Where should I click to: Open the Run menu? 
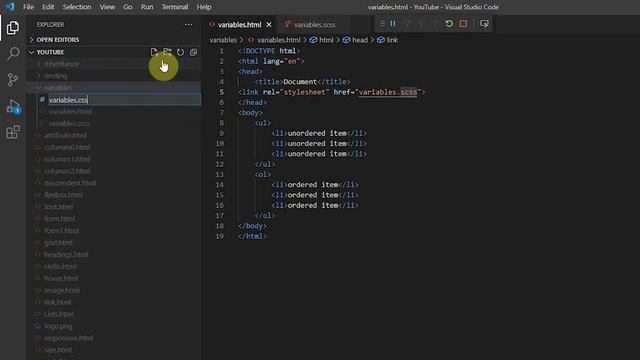pos(147,7)
